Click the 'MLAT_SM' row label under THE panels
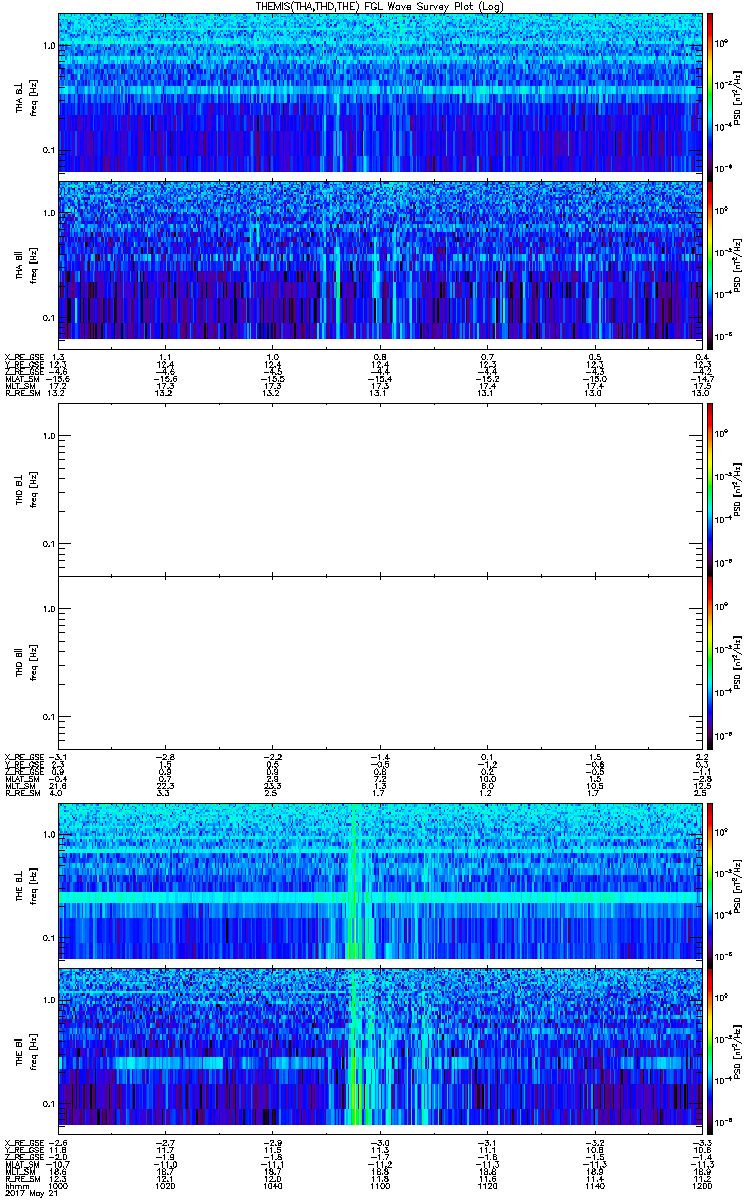Image resolution: width=750 pixels, height=1200 pixels. click(x=21, y=1165)
